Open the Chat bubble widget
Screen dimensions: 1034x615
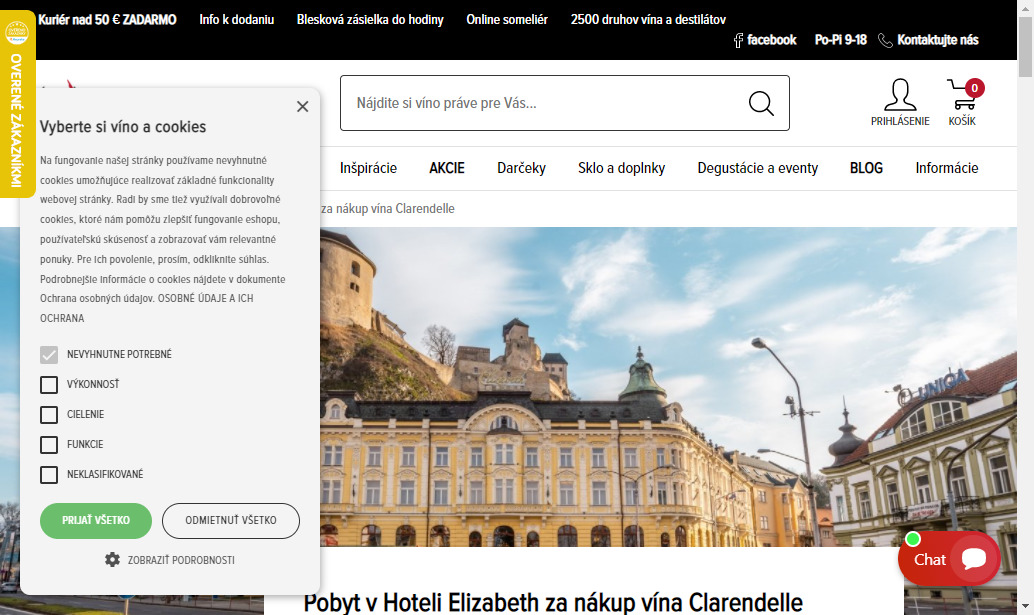pyautogui.click(x=949, y=559)
